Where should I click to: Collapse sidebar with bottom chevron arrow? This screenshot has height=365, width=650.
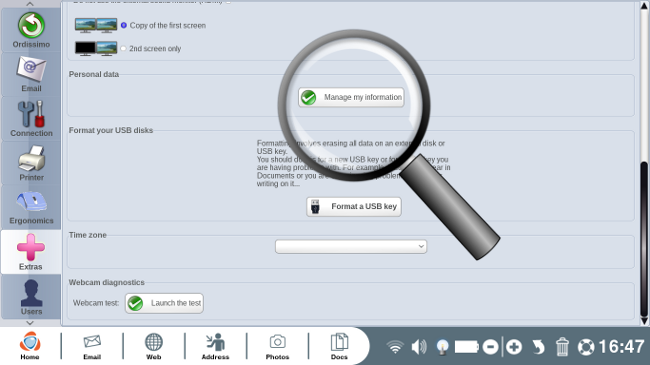coord(30,323)
